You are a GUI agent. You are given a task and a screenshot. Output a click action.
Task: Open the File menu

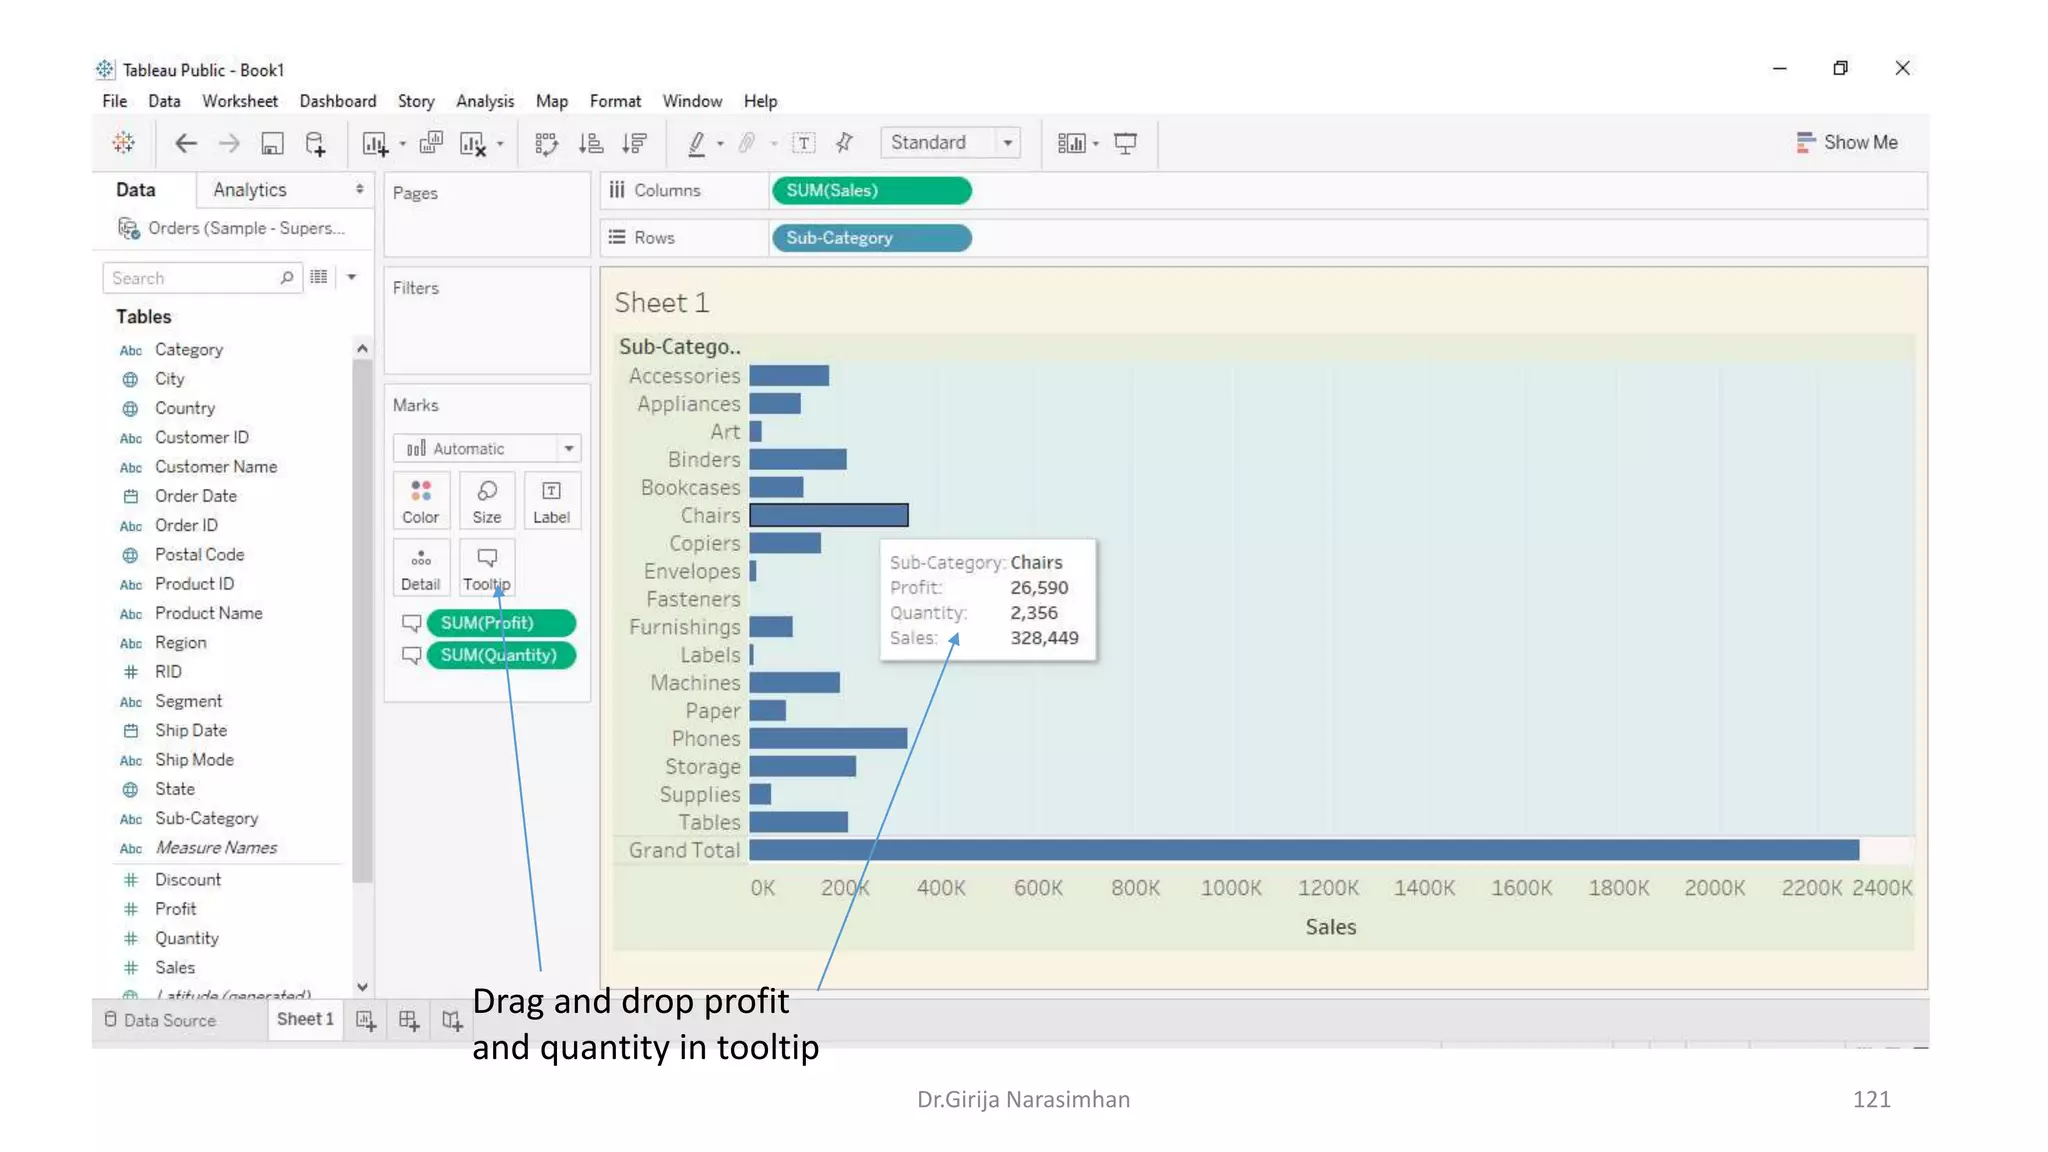pyautogui.click(x=115, y=101)
